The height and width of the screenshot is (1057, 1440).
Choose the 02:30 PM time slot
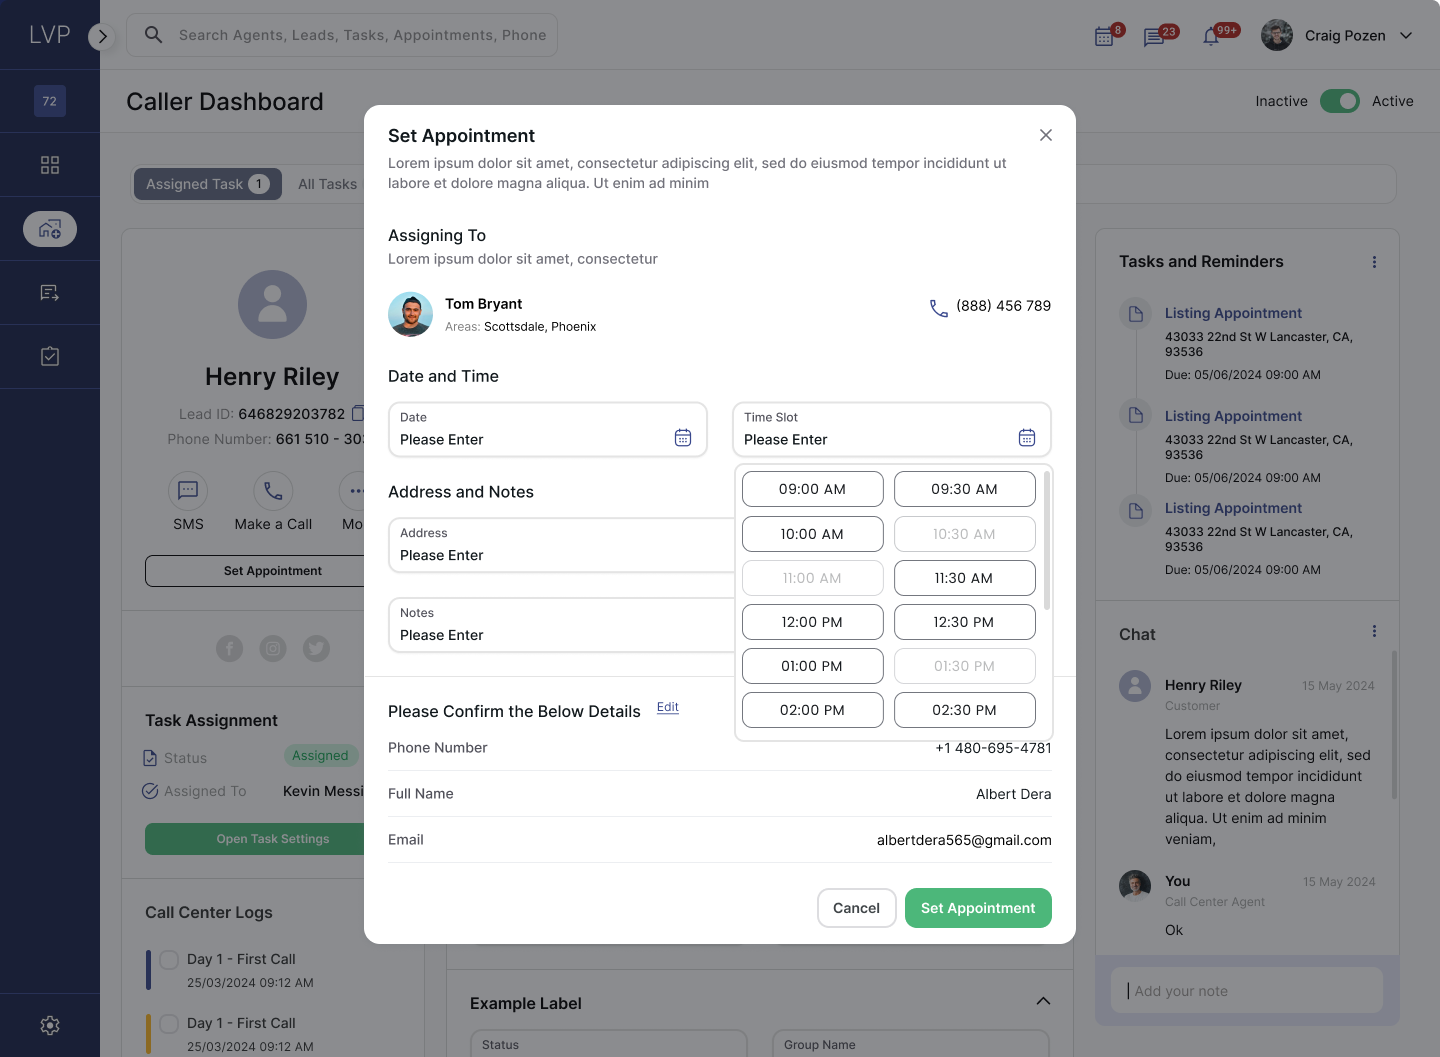click(965, 710)
